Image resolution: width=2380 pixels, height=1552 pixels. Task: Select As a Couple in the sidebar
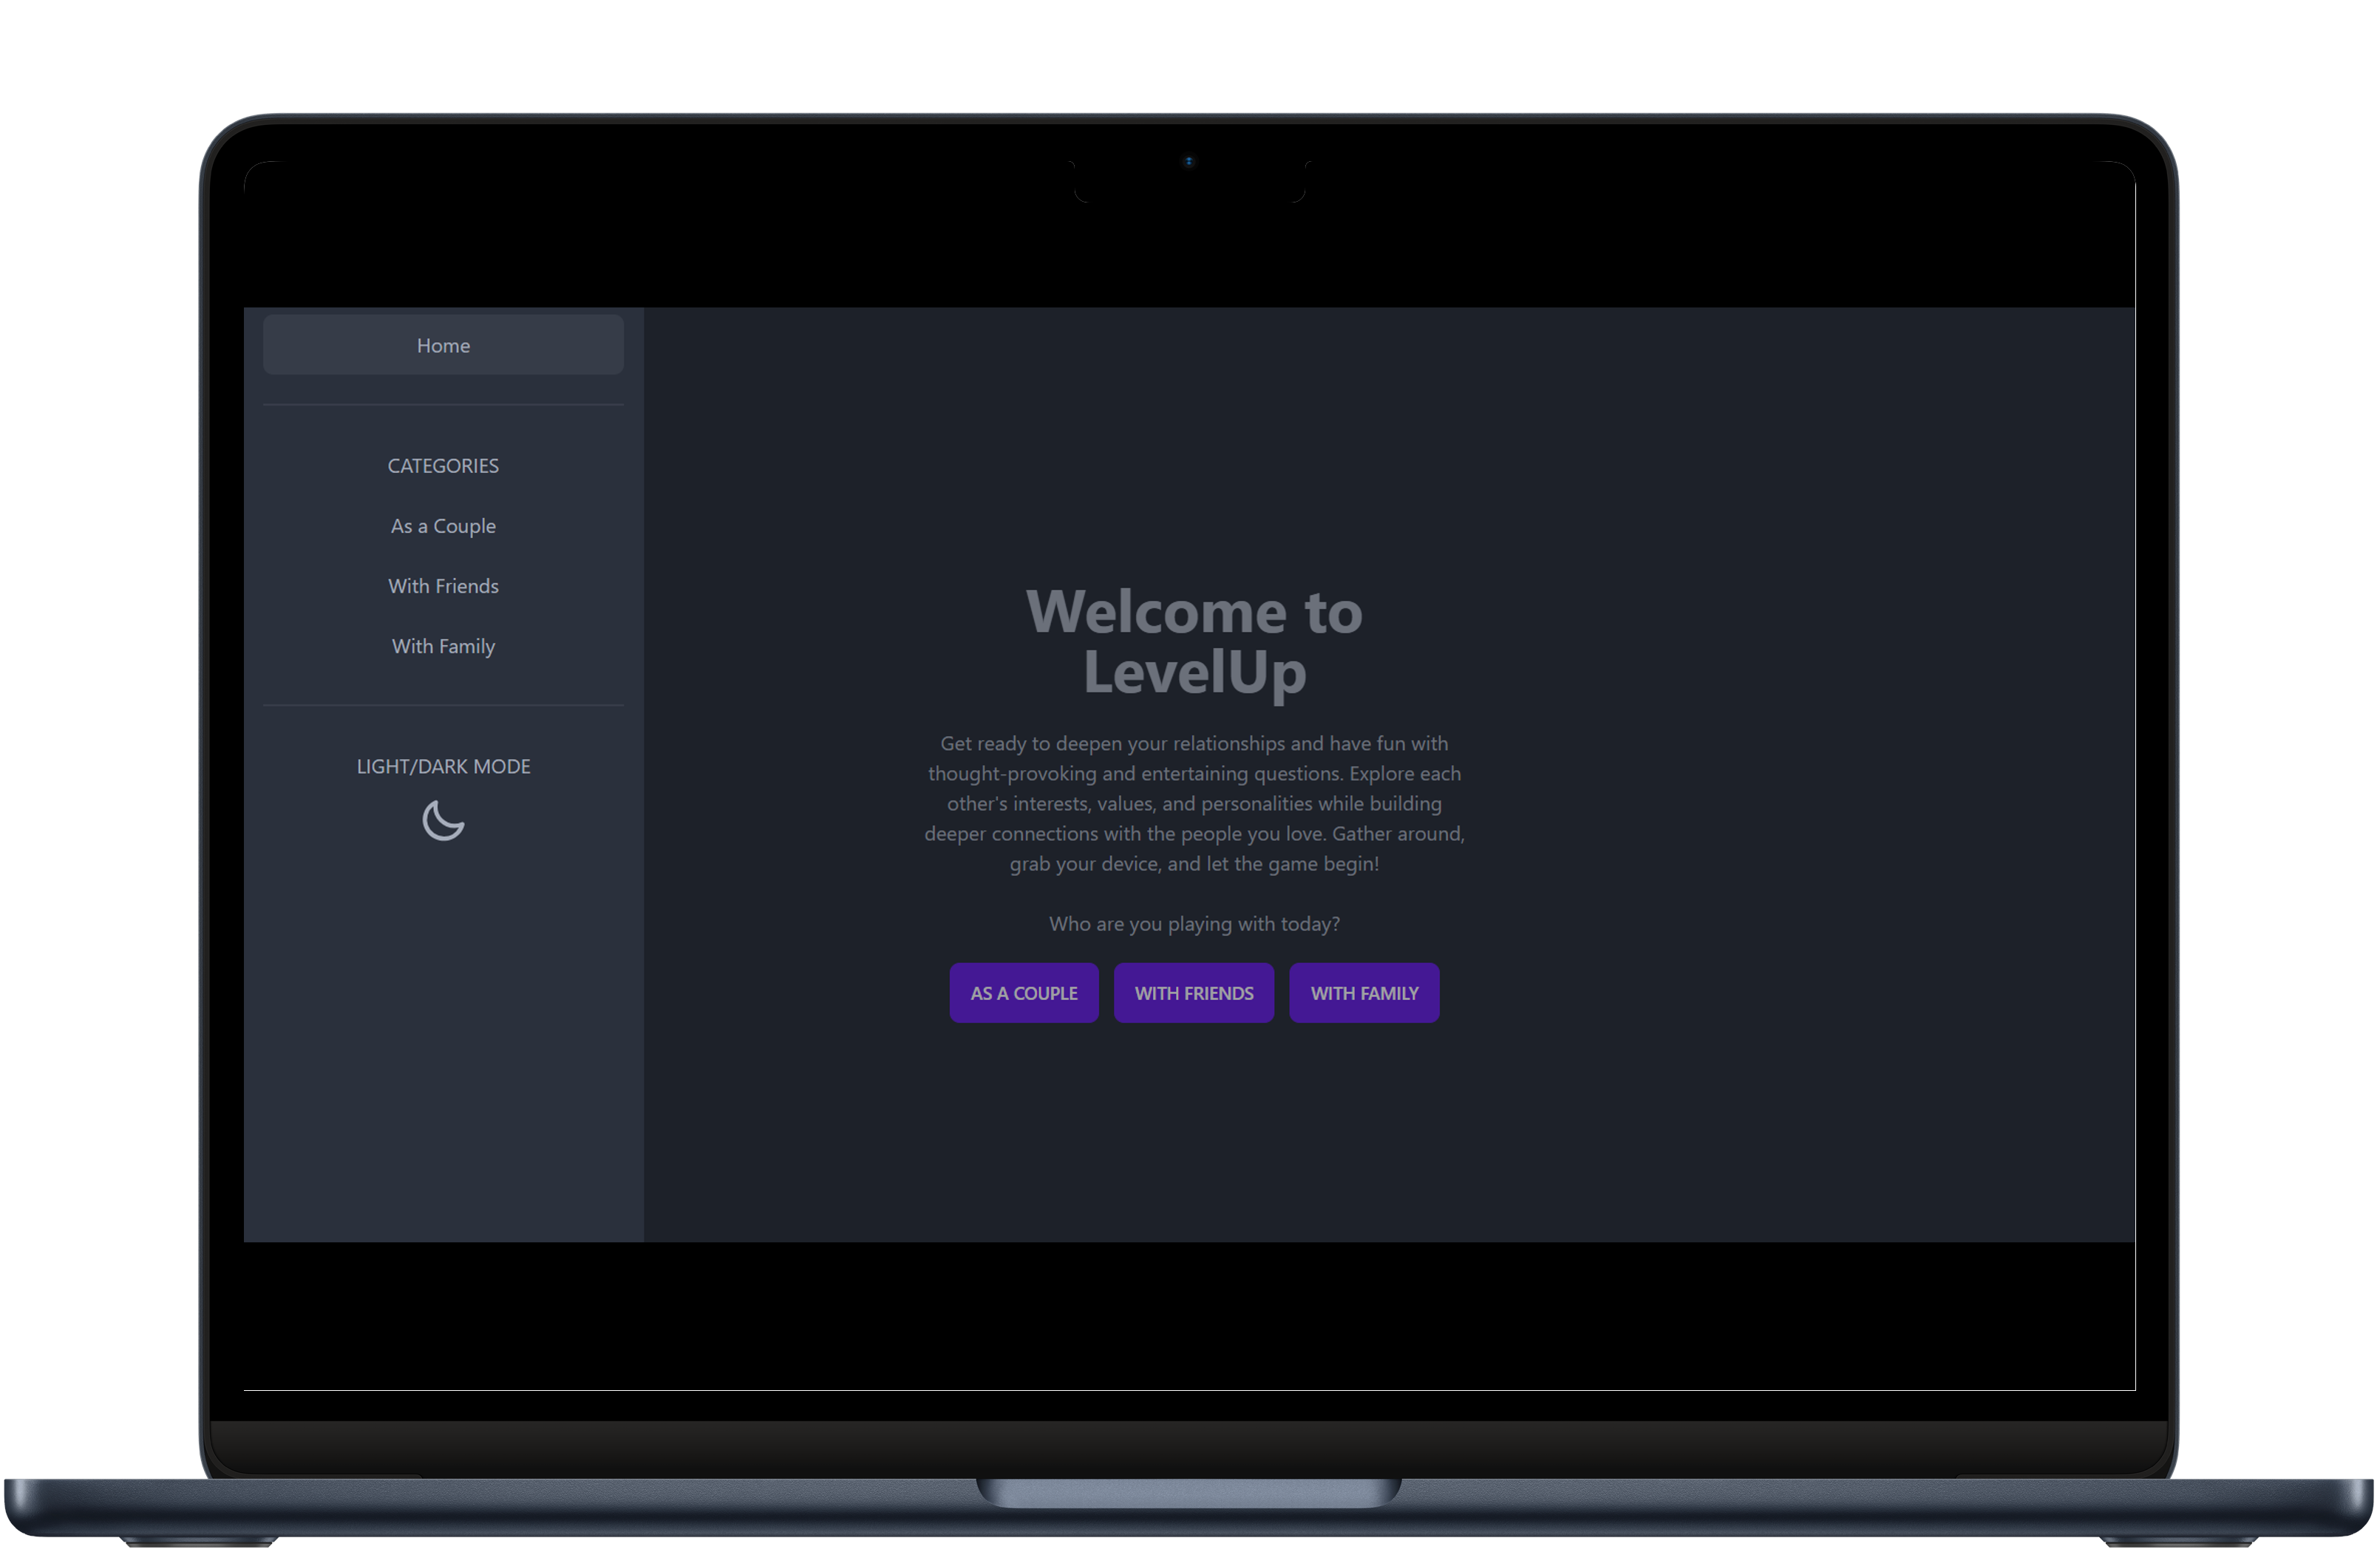443,526
